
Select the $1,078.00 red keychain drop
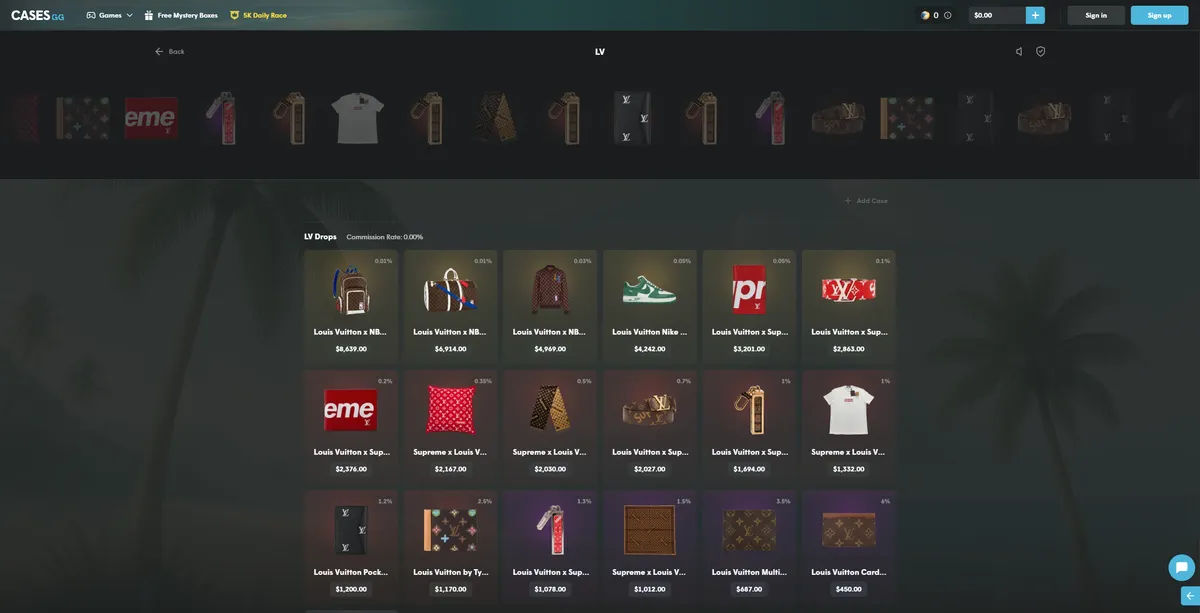tap(550, 546)
